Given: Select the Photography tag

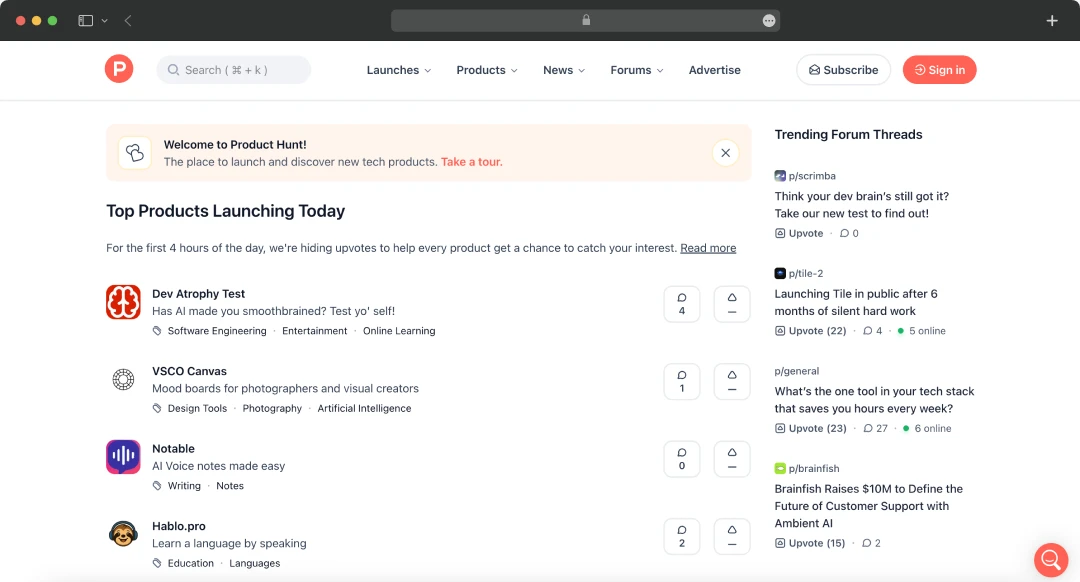Looking at the screenshot, I should pyautogui.click(x=272, y=408).
